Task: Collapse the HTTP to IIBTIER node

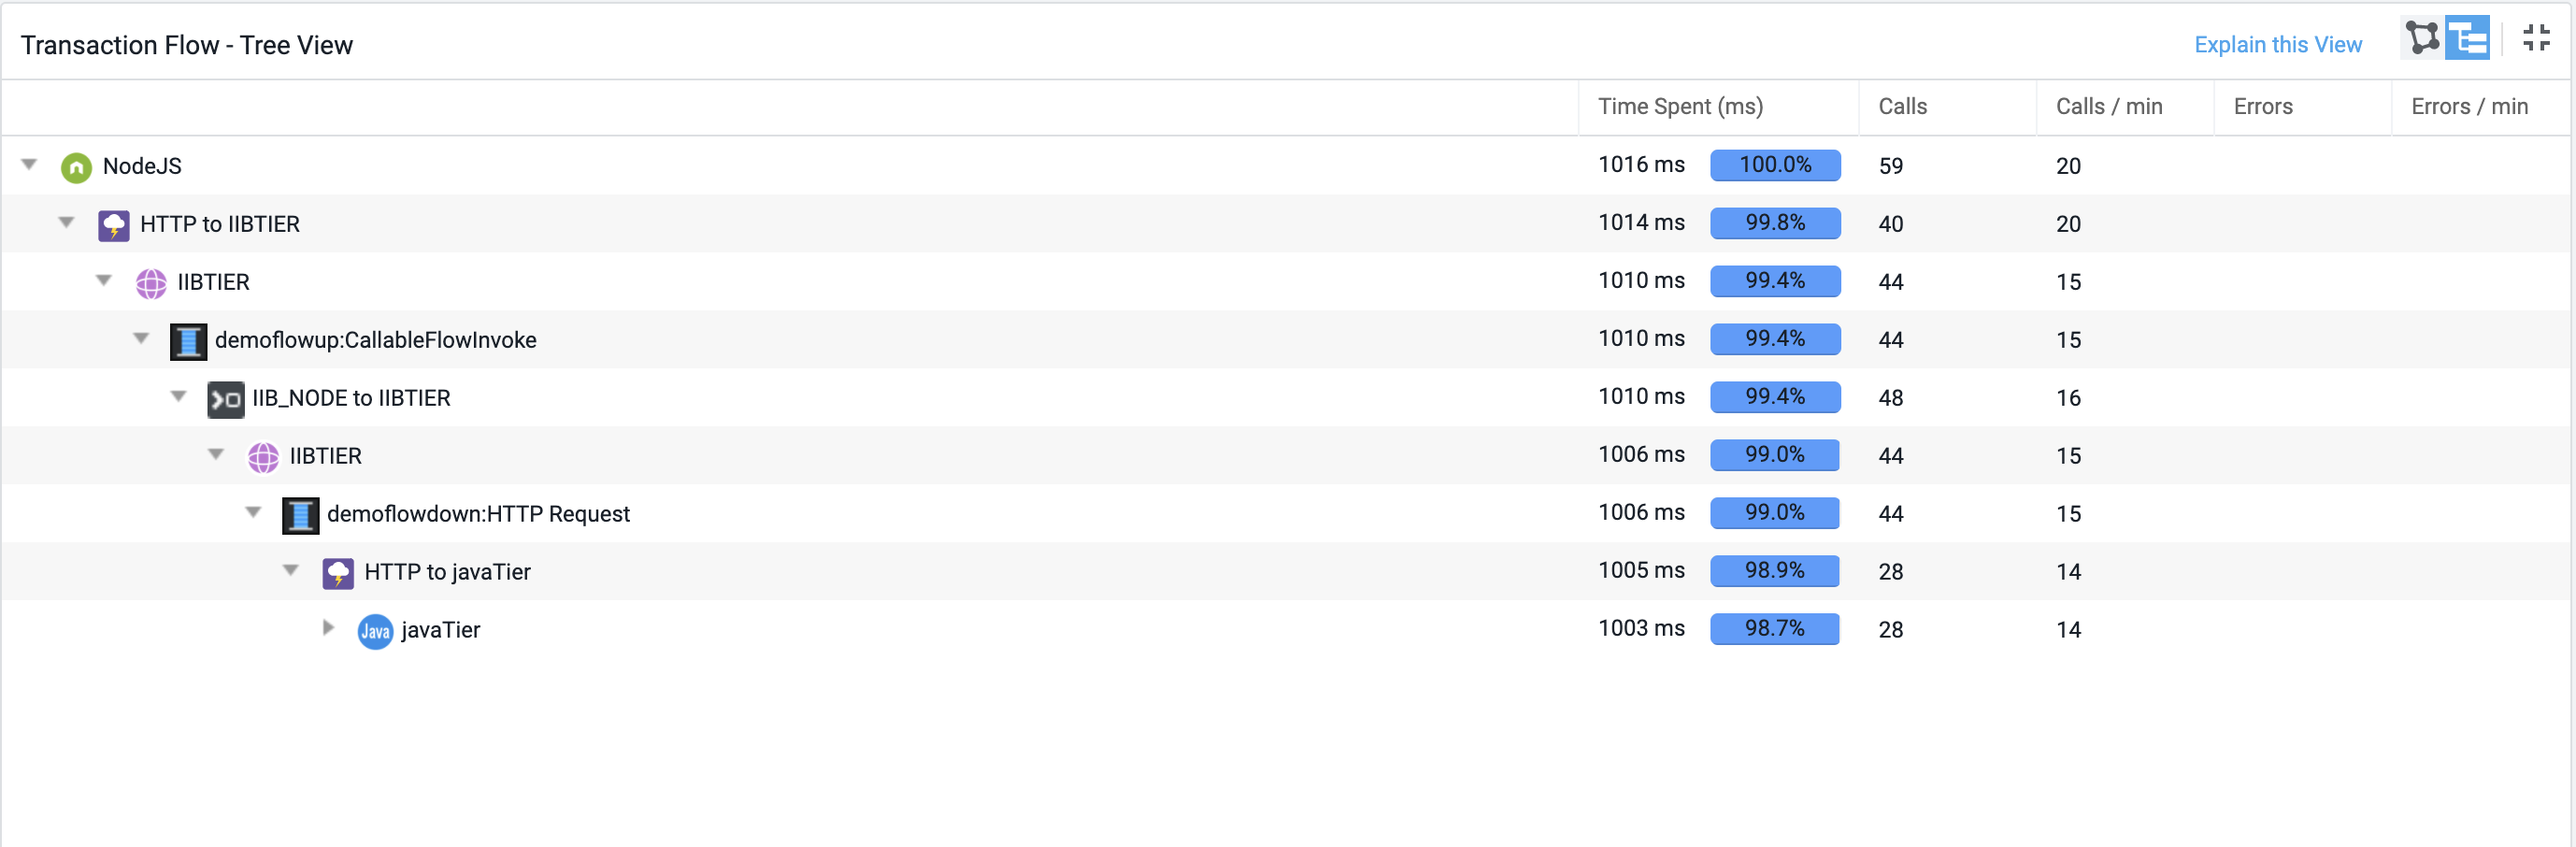Action: (x=66, y=223)
